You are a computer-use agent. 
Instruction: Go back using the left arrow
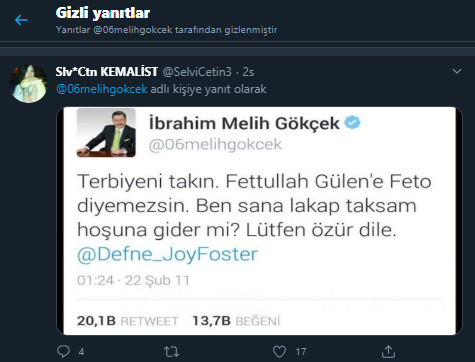click(x=21, y=20)
